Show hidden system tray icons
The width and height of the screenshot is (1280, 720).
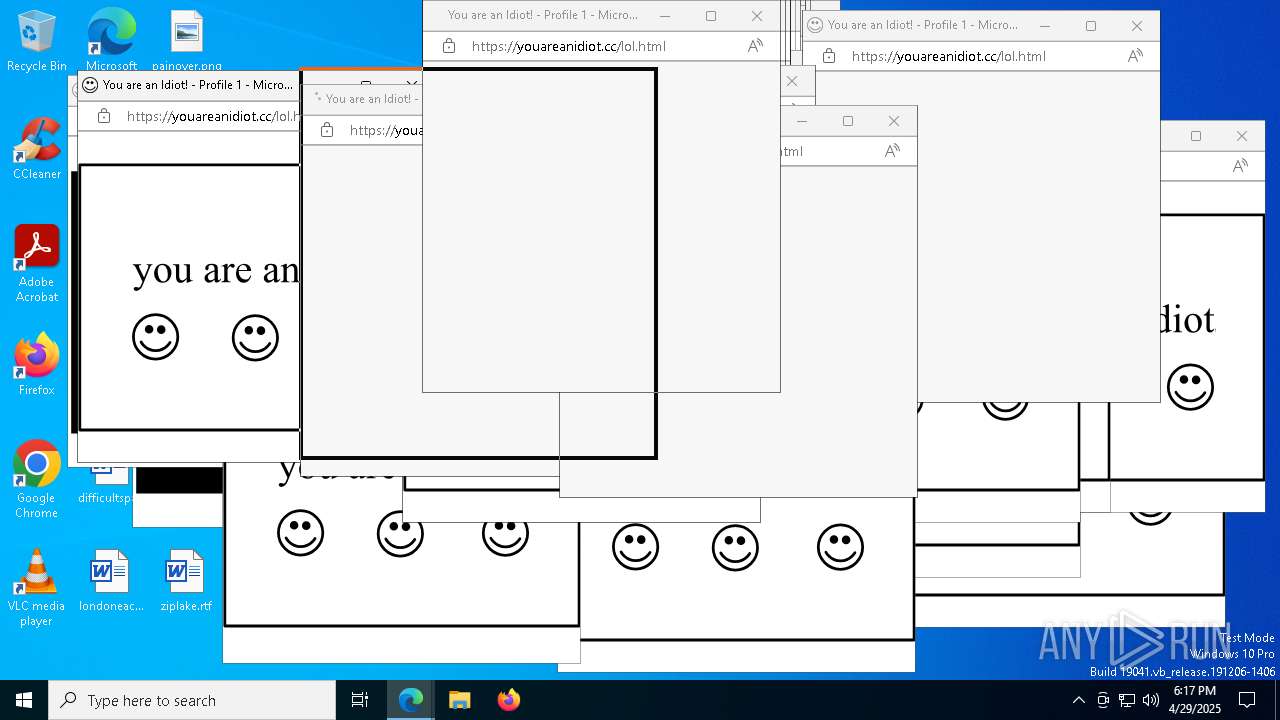(1078, 700)
